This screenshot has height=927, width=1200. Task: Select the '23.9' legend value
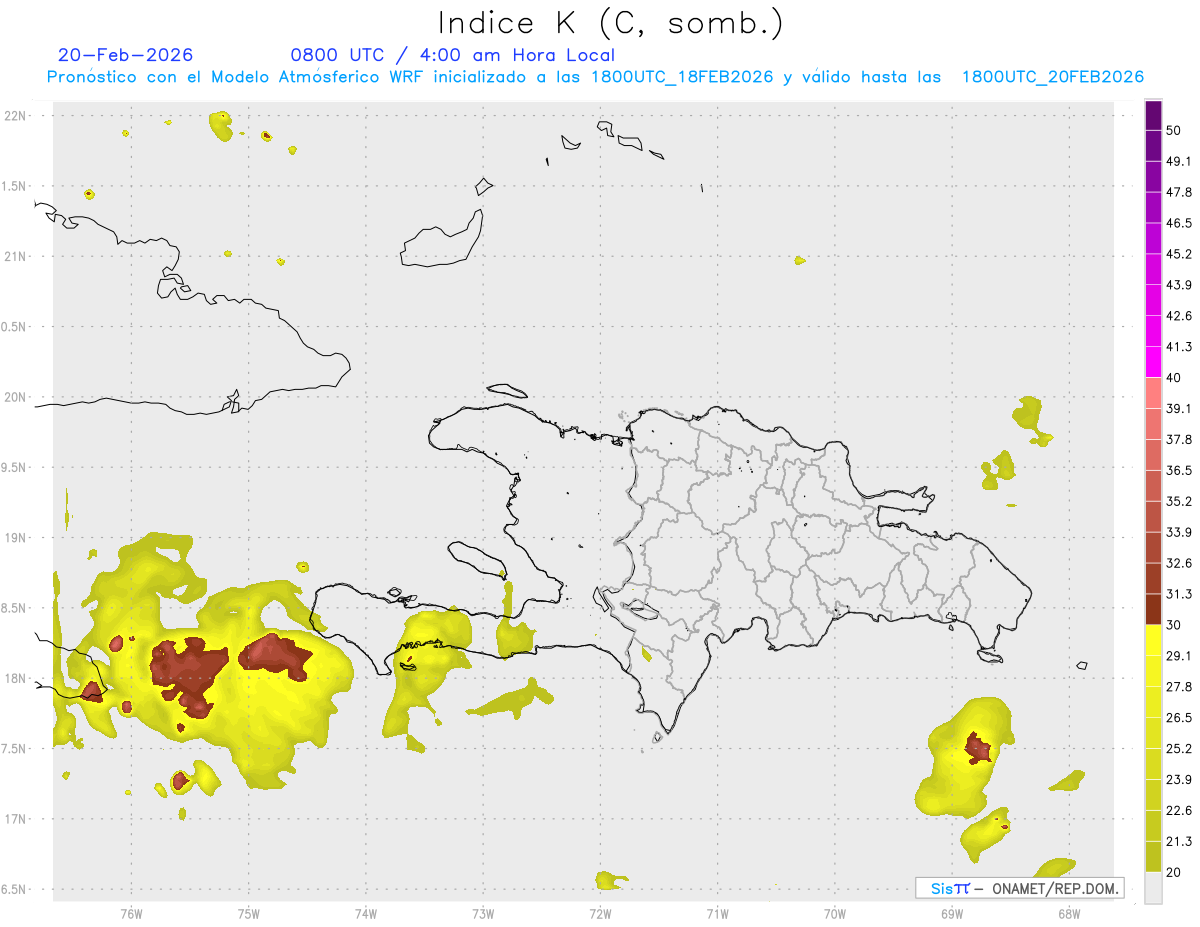click(x=1179, y=780)
